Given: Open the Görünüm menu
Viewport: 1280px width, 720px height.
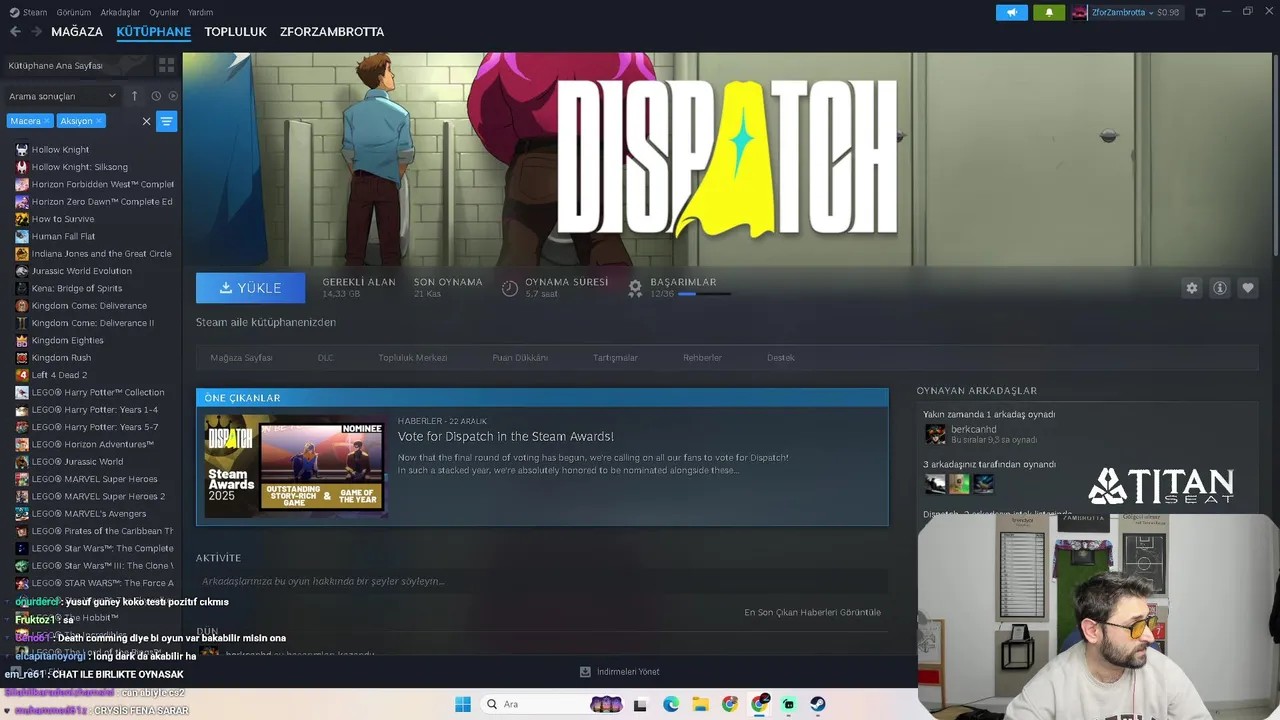Looking at the screenshot, I should 74,12.
